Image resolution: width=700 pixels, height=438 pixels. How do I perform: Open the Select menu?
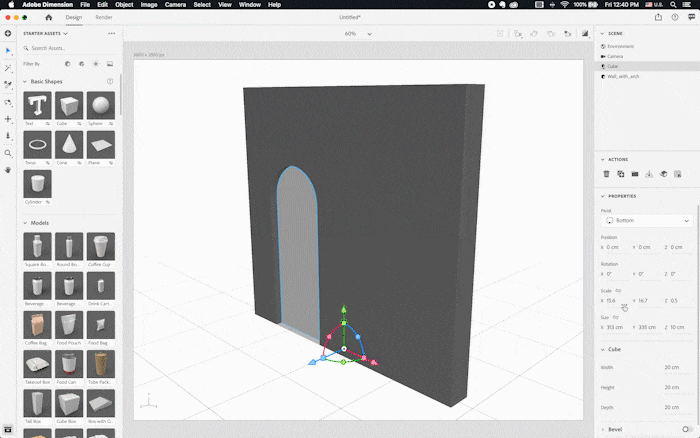tap(202, 4)
